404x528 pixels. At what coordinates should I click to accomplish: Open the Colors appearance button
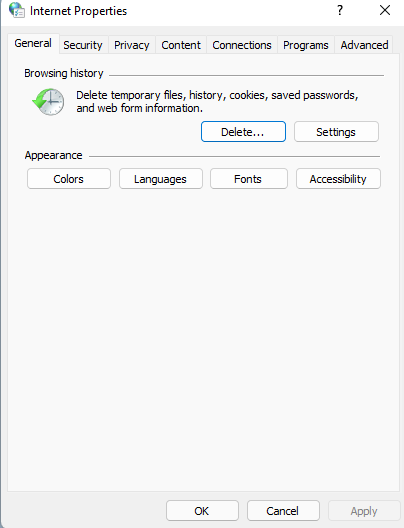coord(69,179)
